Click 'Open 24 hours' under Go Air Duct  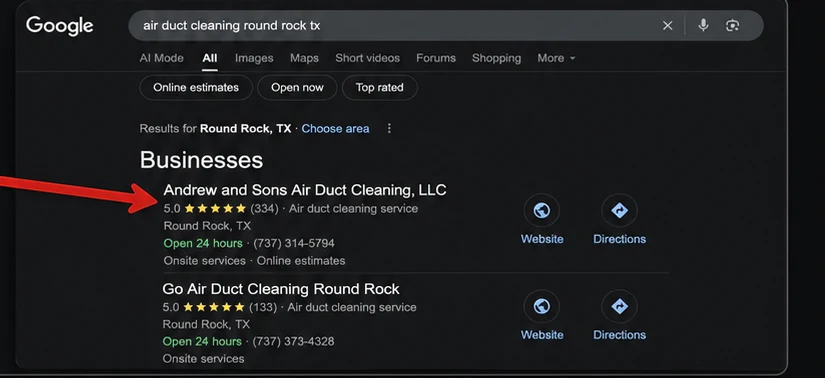[202, 341]
